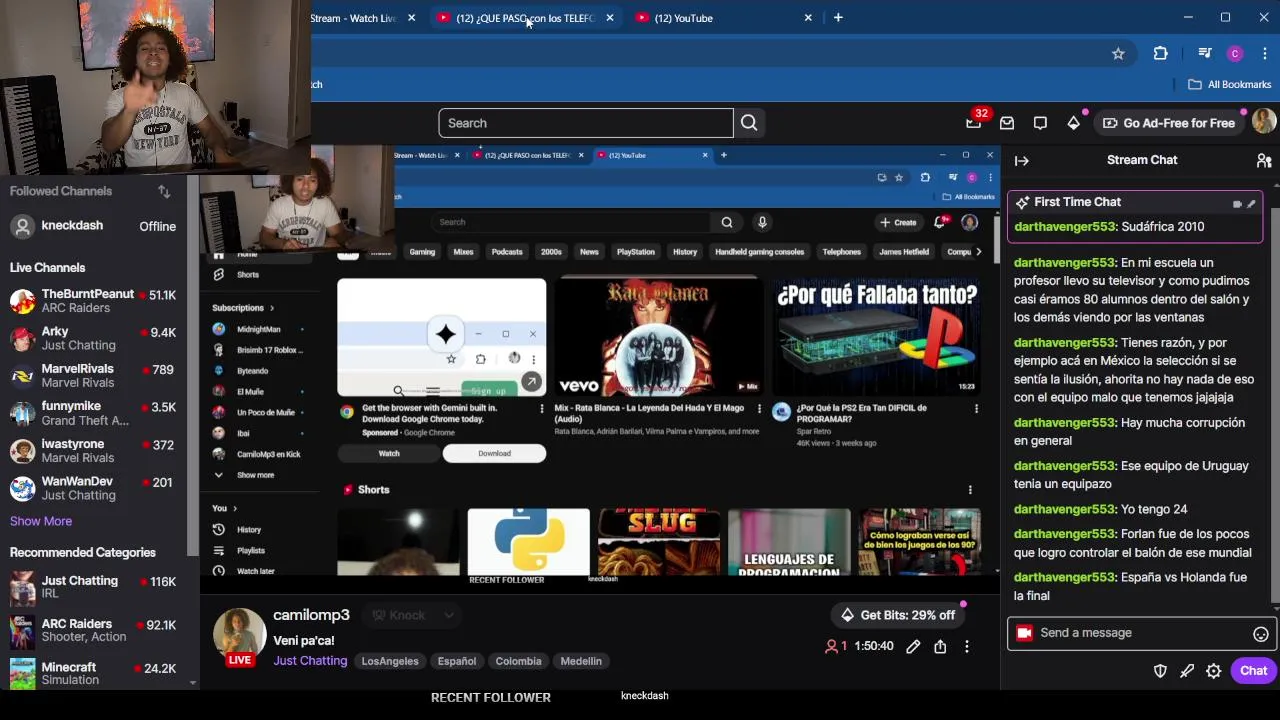Close the ¿QUE PASO con los TELEFO tab
Screen dimensions: 1280x720
click(x=610, y=18)
